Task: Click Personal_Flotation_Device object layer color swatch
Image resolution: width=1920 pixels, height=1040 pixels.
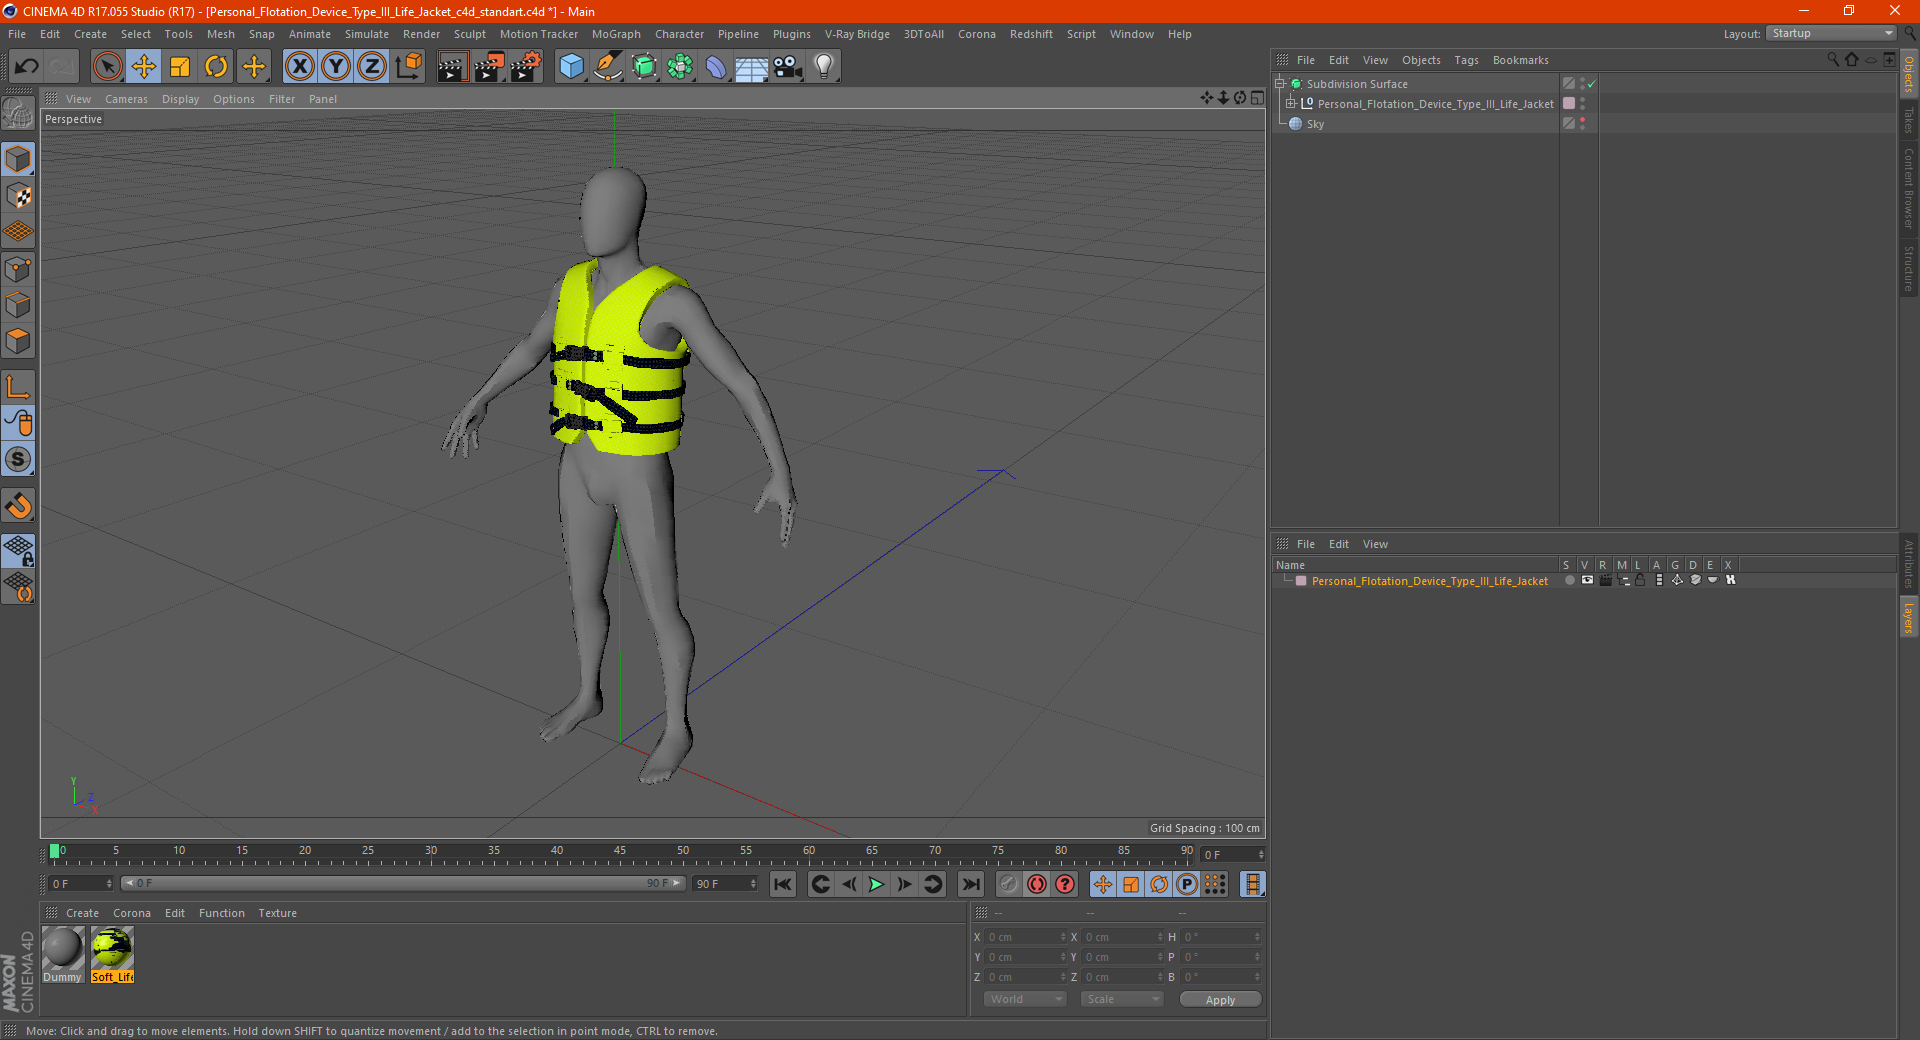Action: point(1569,104)
